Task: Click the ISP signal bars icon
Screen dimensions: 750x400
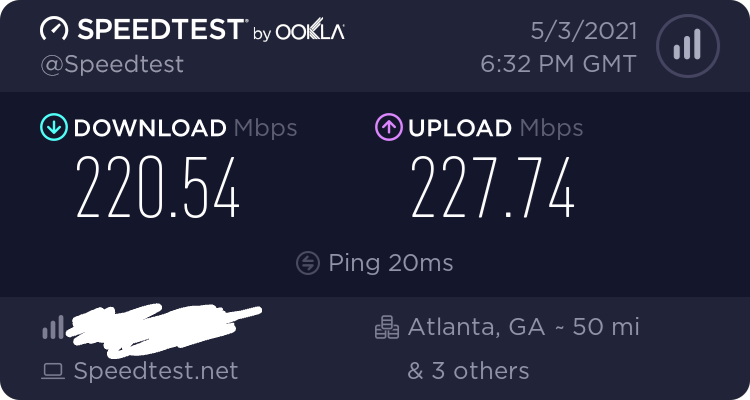Action: click(x=53, y=327)
